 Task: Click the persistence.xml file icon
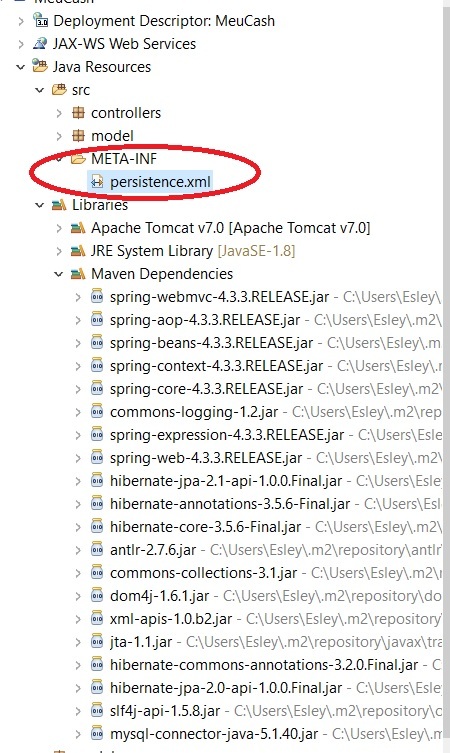pyautogui.click(x=97, y=182)
